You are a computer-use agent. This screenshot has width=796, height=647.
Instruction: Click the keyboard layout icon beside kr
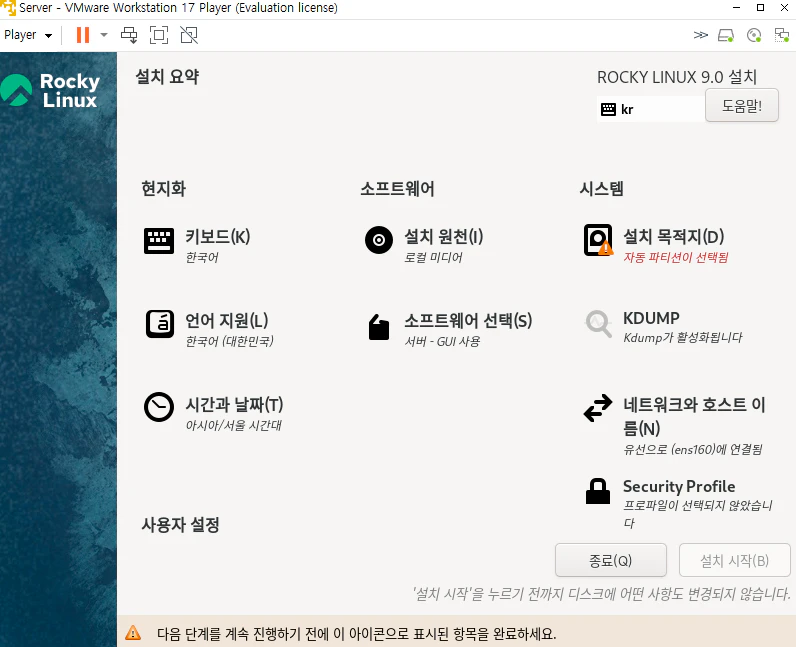point(608,109)
